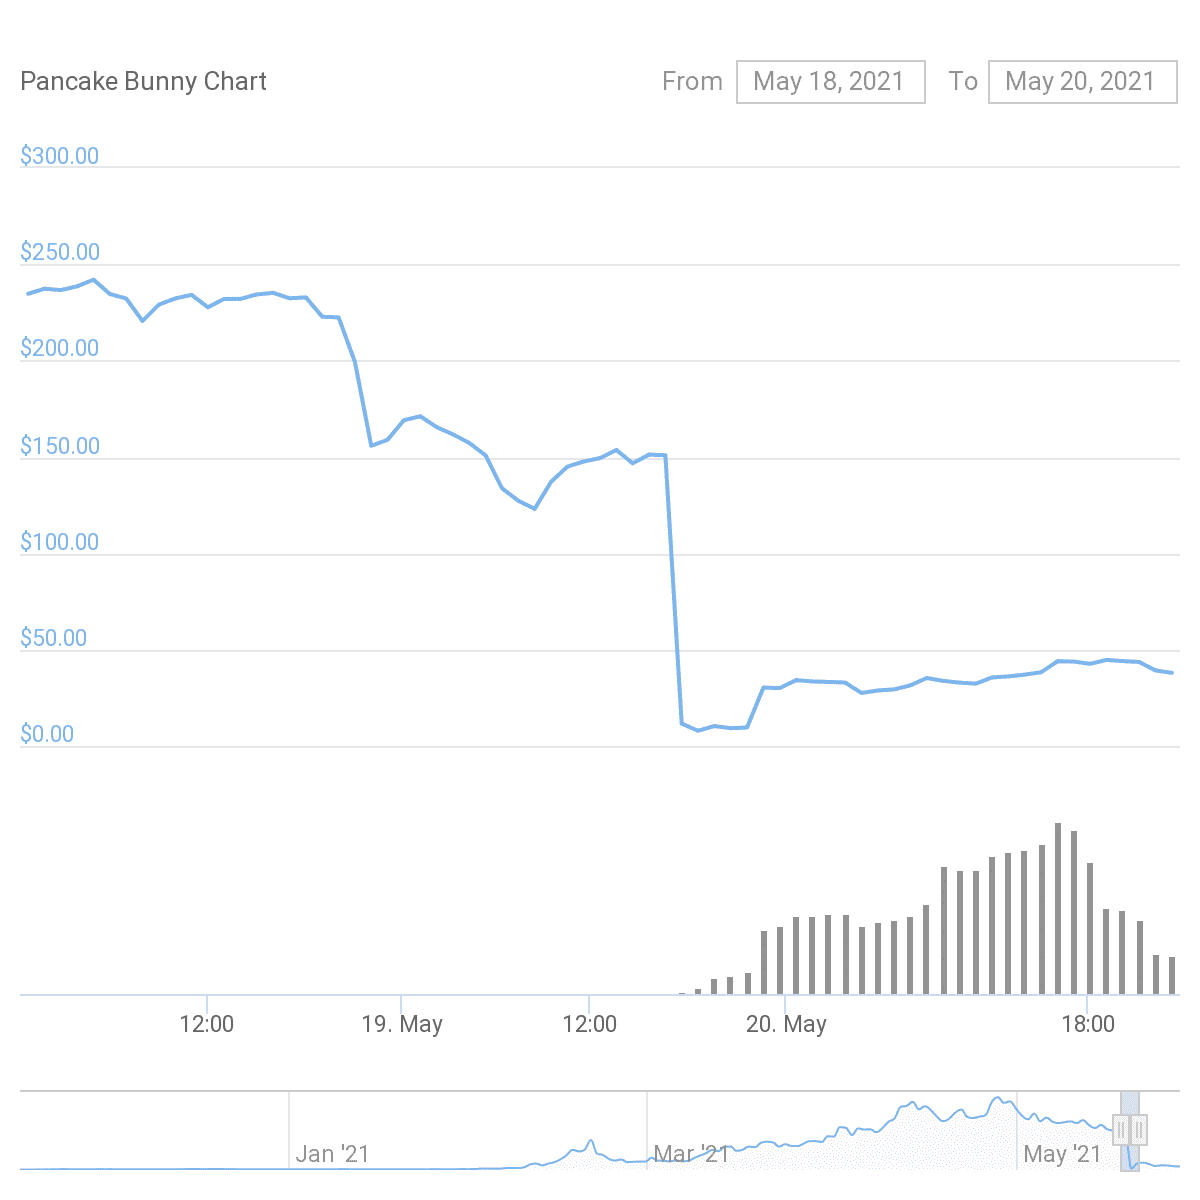Click the $250.00 price axis label
Screen dimensions: 1200x1200
click(x=60, y=252)
